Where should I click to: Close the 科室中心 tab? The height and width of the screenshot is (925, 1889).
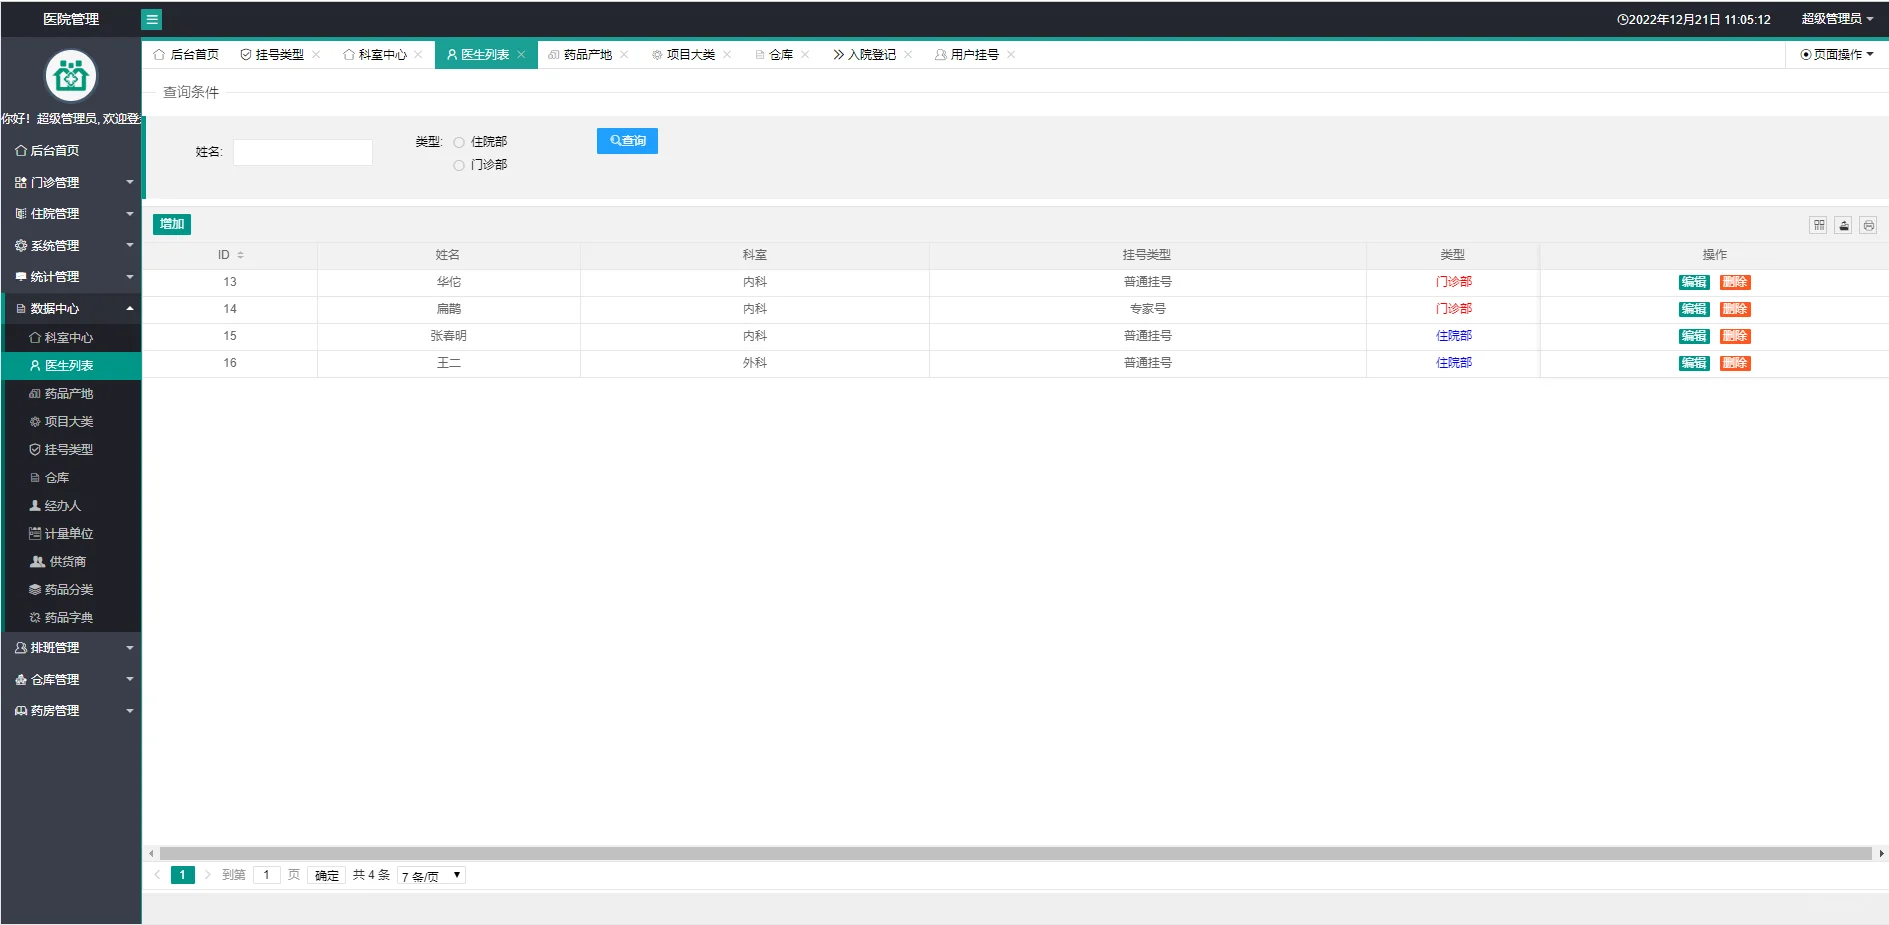[418, 55]
